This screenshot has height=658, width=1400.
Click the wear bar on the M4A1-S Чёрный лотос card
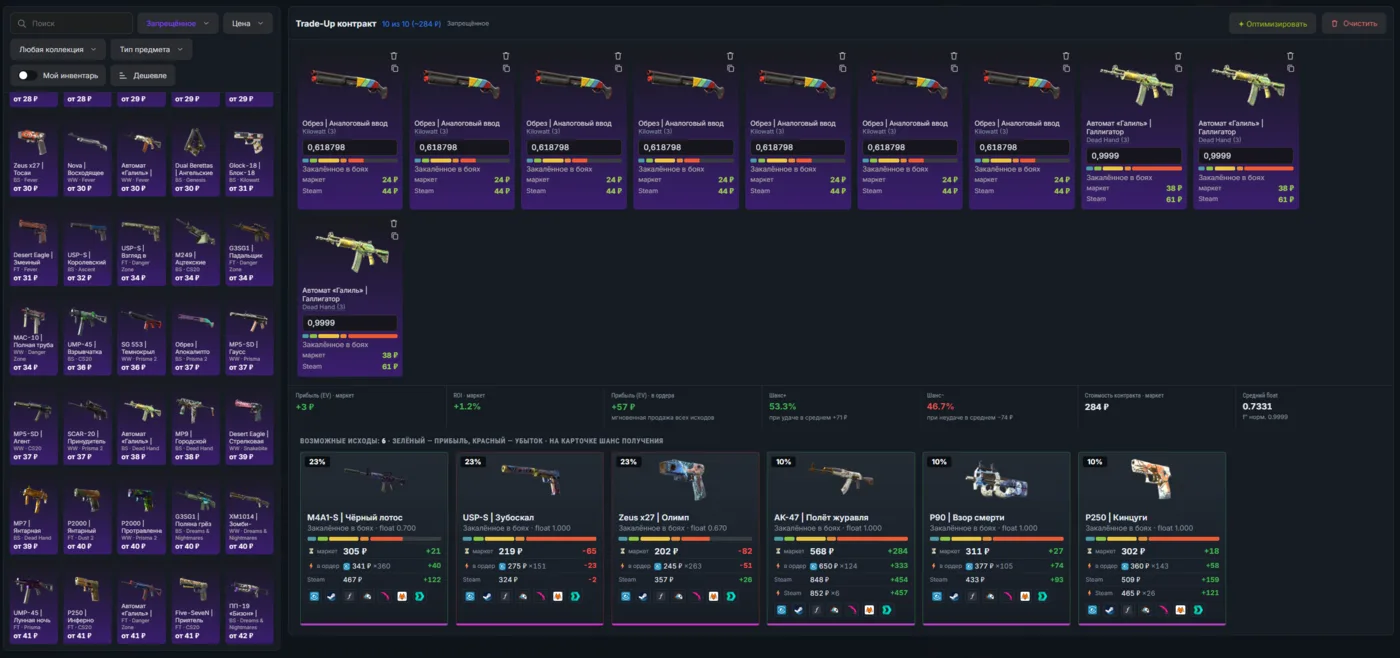coord(374,538)
